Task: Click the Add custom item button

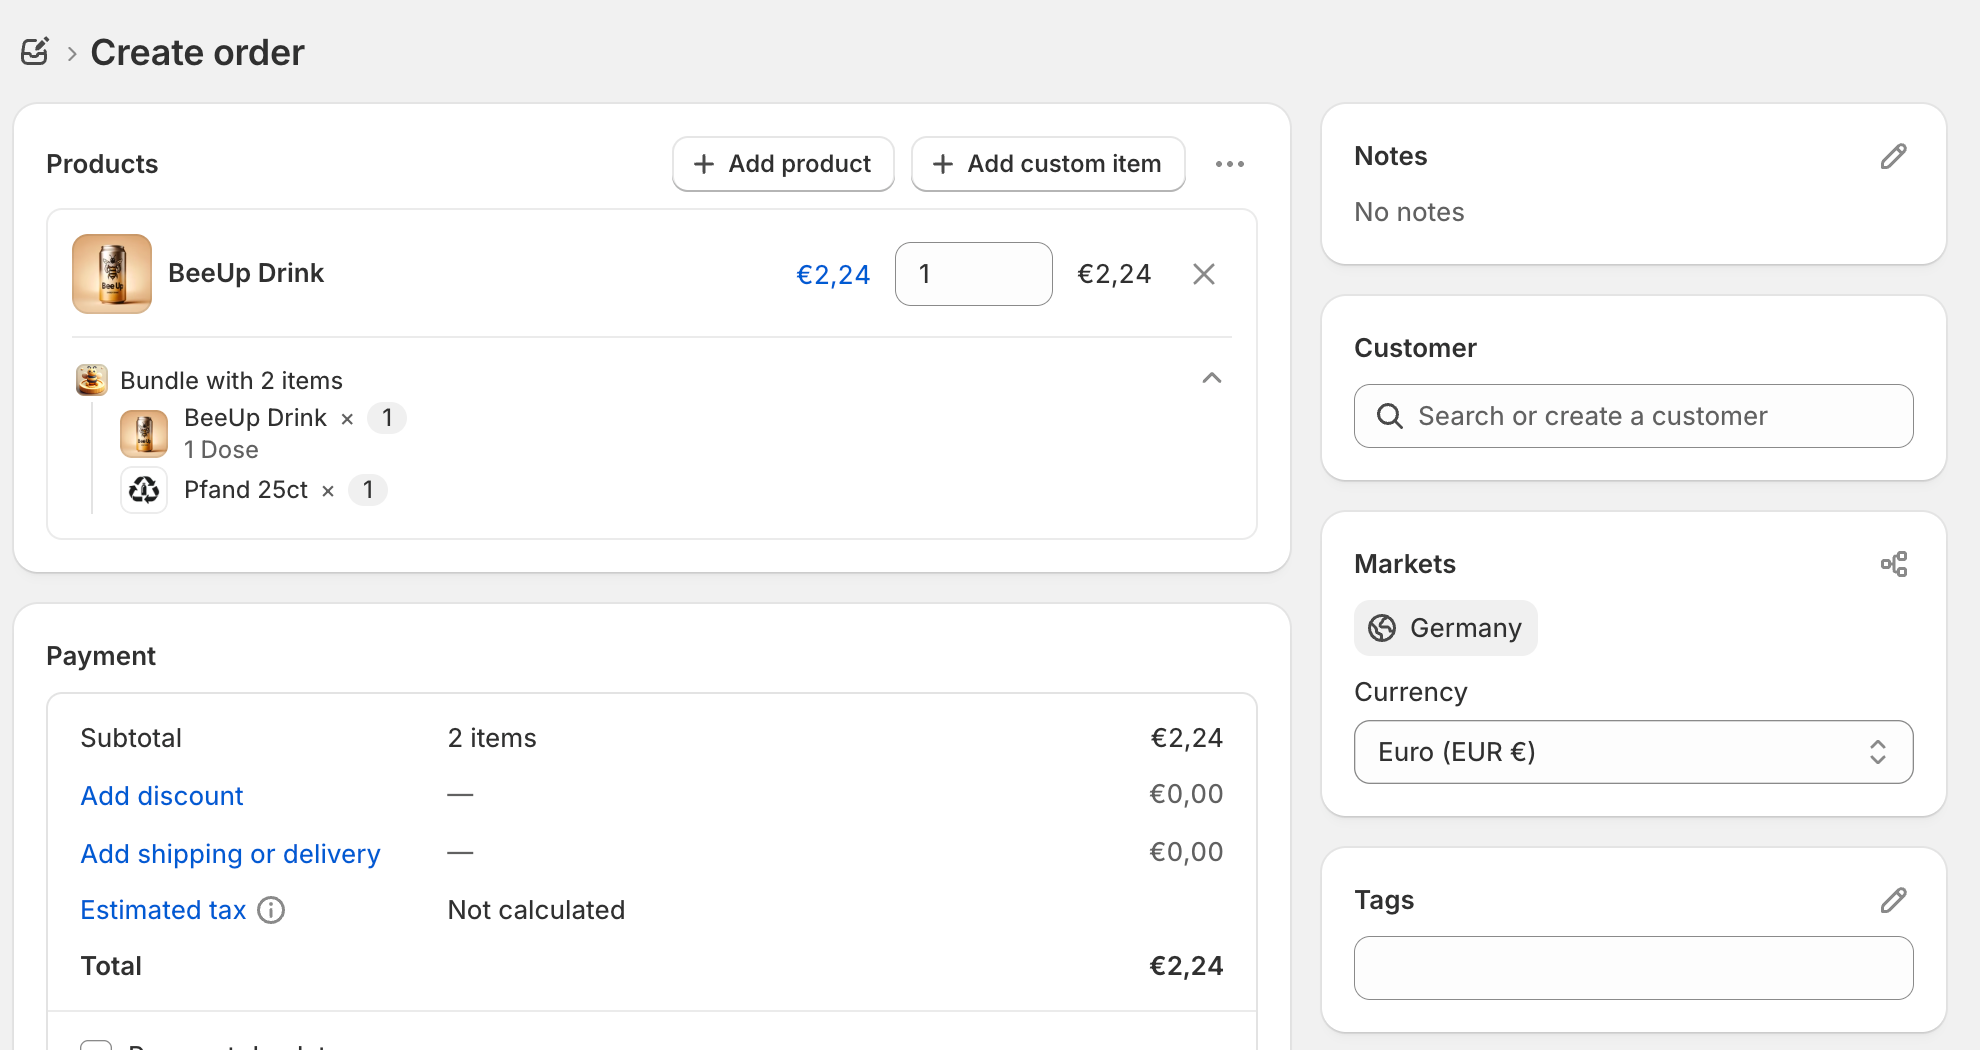Action: coord(1048,164)
